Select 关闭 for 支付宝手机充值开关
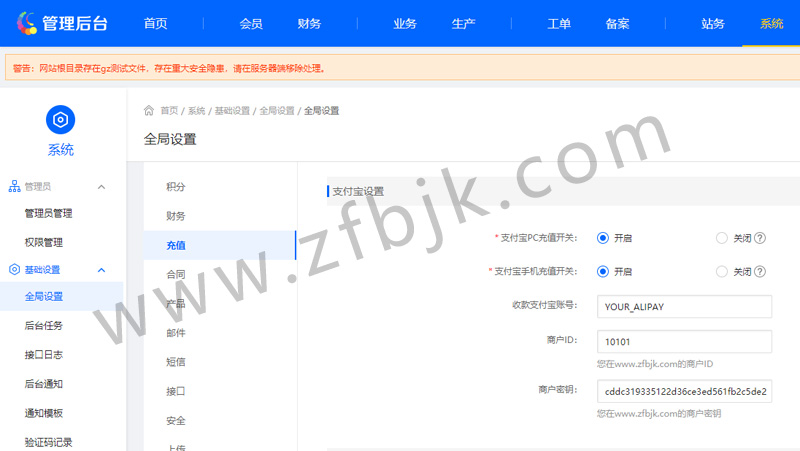The image size is (800, 451). click(721, 271)
